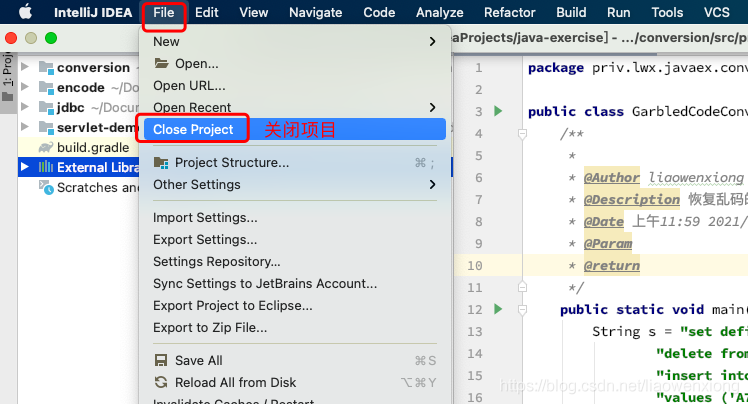Select Scratches and Consoles tree item

coord(97,187)
